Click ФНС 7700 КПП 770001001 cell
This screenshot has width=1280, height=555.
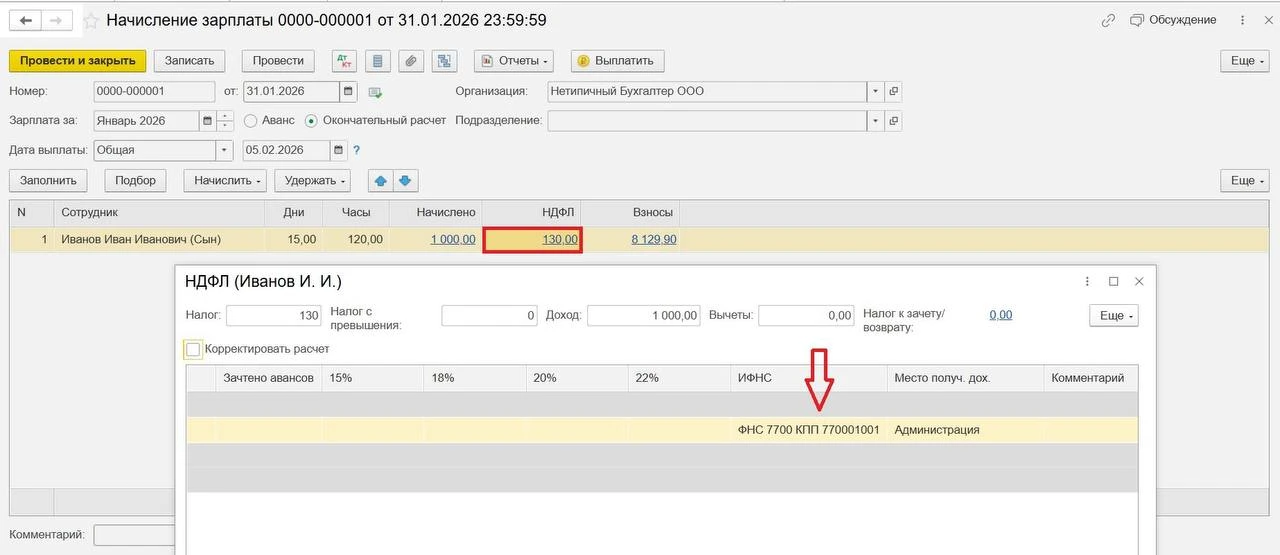pyautogui.click(x=808, y=430)
